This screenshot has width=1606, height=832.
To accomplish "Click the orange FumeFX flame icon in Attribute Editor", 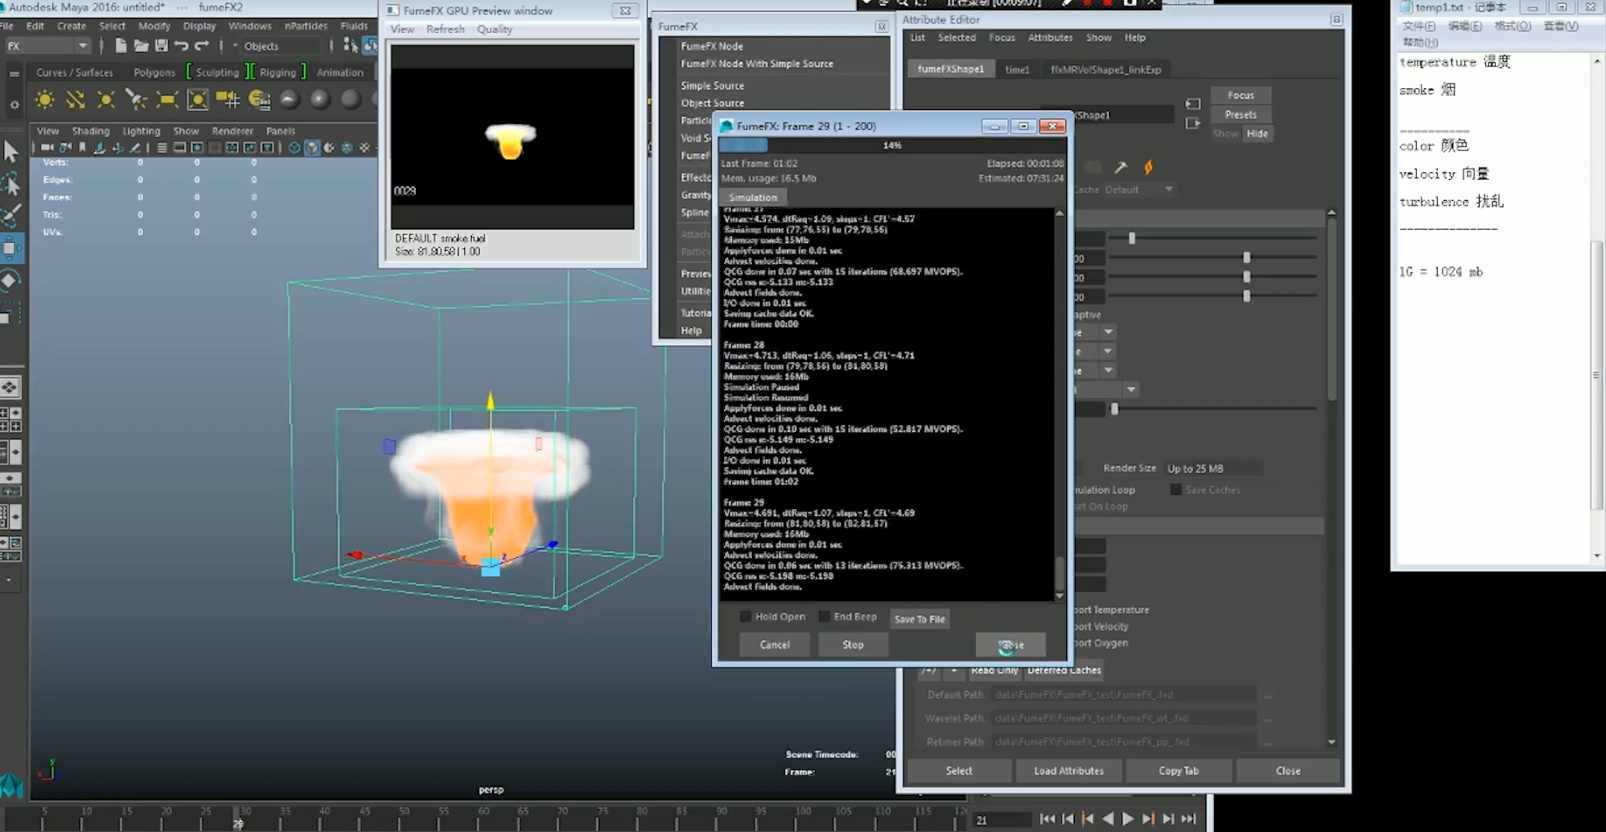I will pyautogui.click(x=1148, y=167).
